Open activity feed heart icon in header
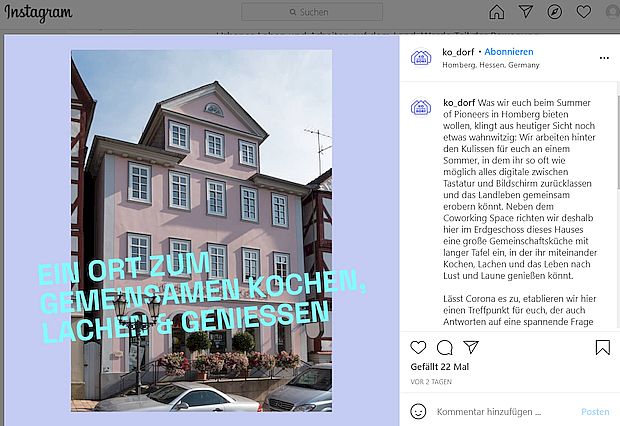This screenshot has width=620, height=426. 584,12
